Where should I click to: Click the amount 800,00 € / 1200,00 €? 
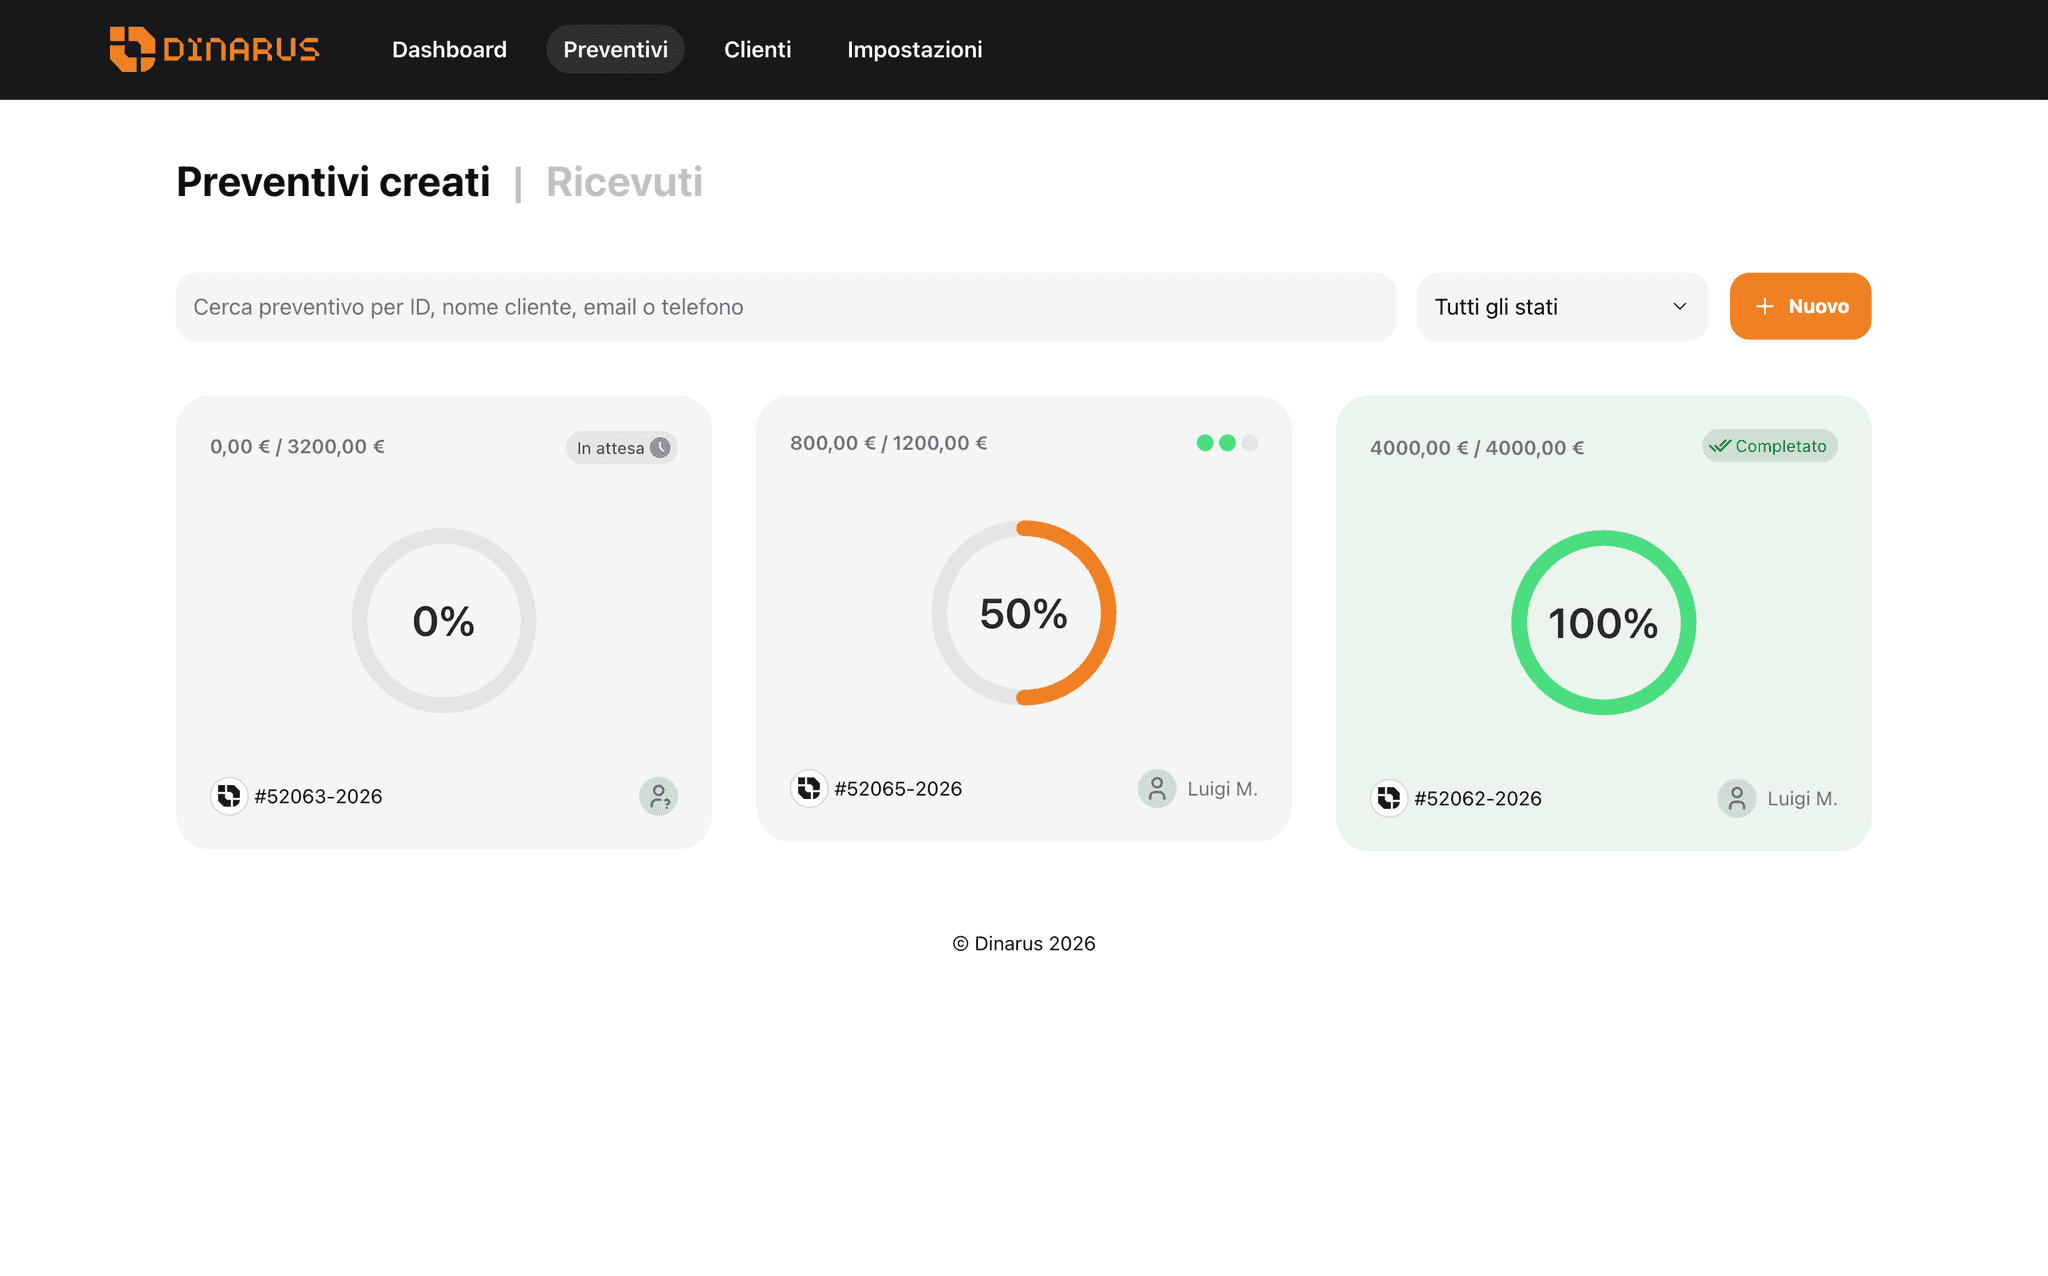coord(888,443)
